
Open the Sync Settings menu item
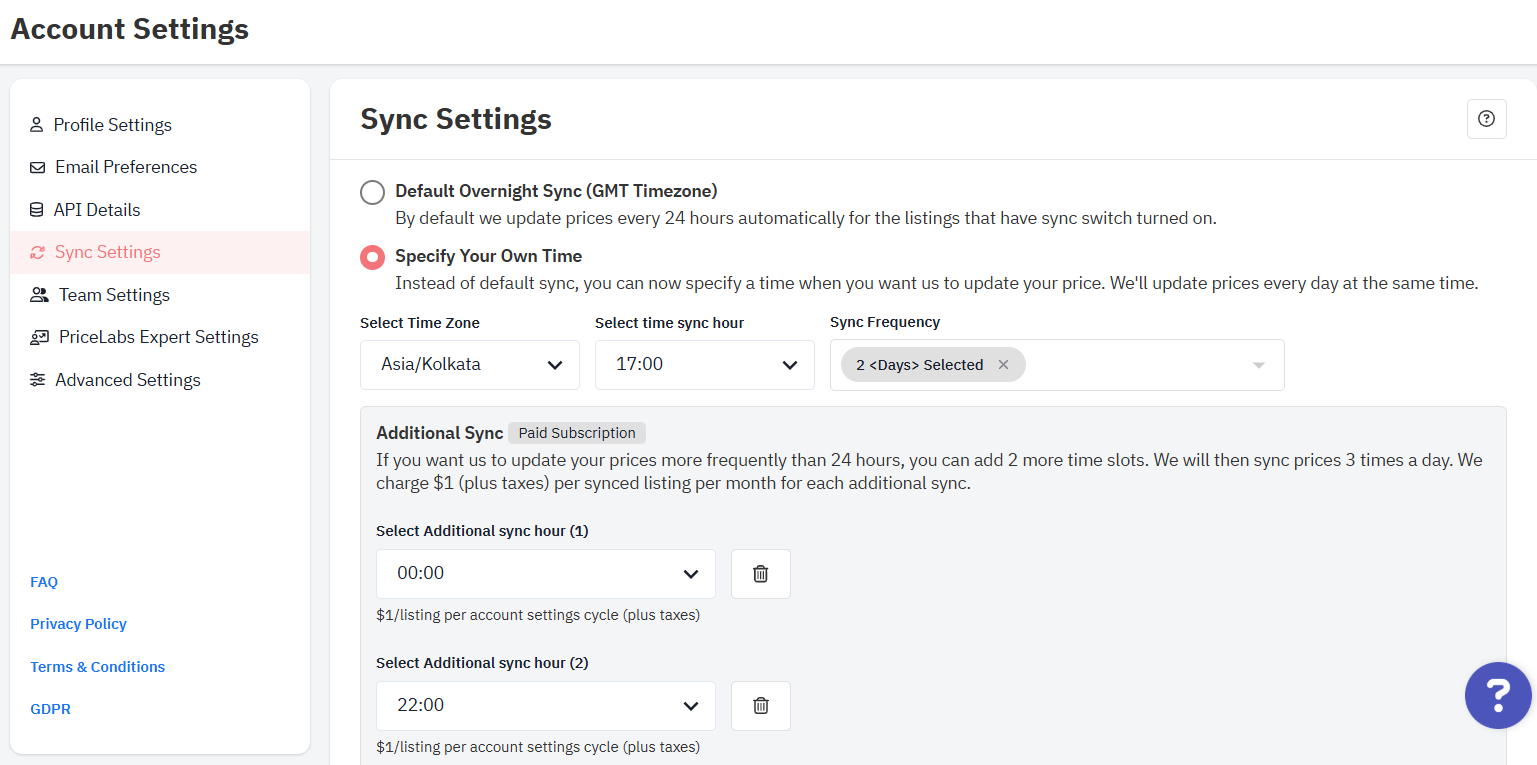[x=107, y=252]
